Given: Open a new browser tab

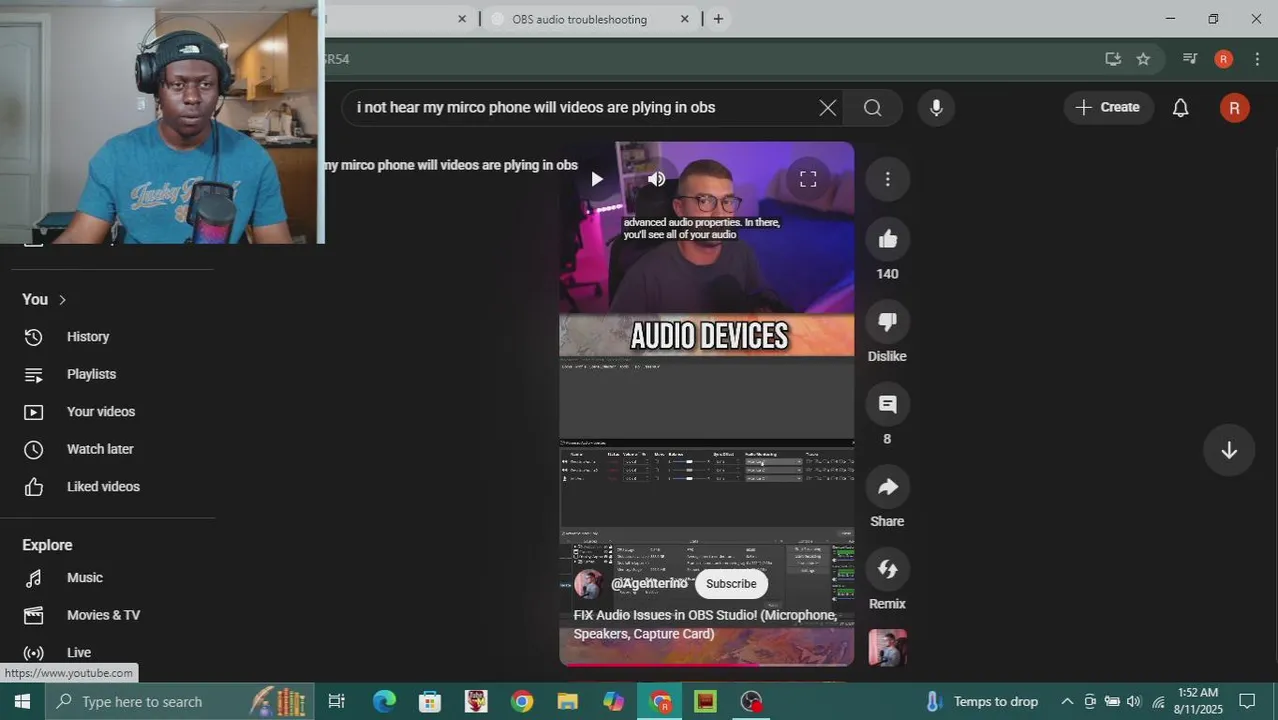Looking at the screenshot, I should pyautogui.click(x=718, y=19).
